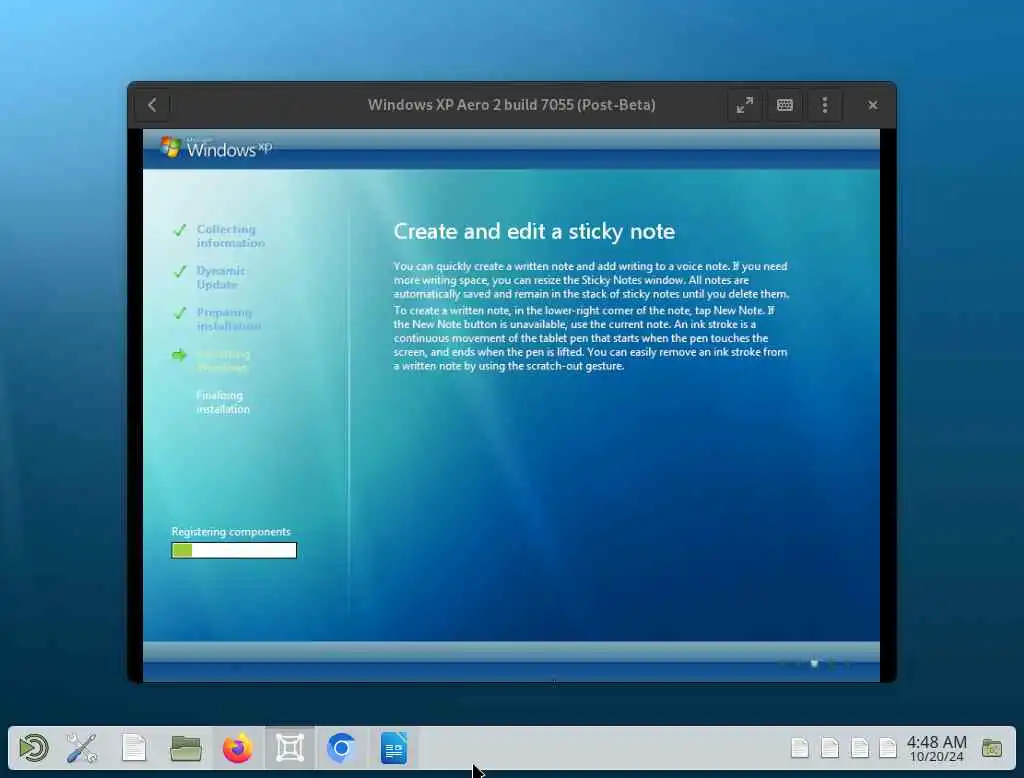Click the 'Registering components' label
Screen dimensions: 1024x778
point(231,532)
